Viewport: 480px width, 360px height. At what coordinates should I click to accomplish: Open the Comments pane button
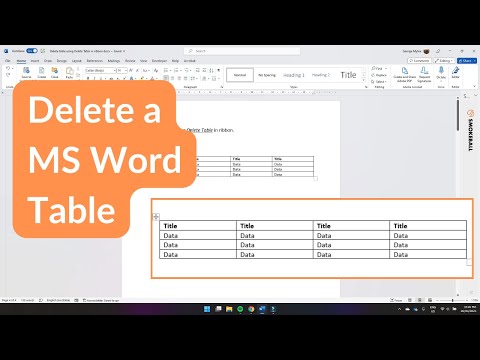click(x=419, y=61)
